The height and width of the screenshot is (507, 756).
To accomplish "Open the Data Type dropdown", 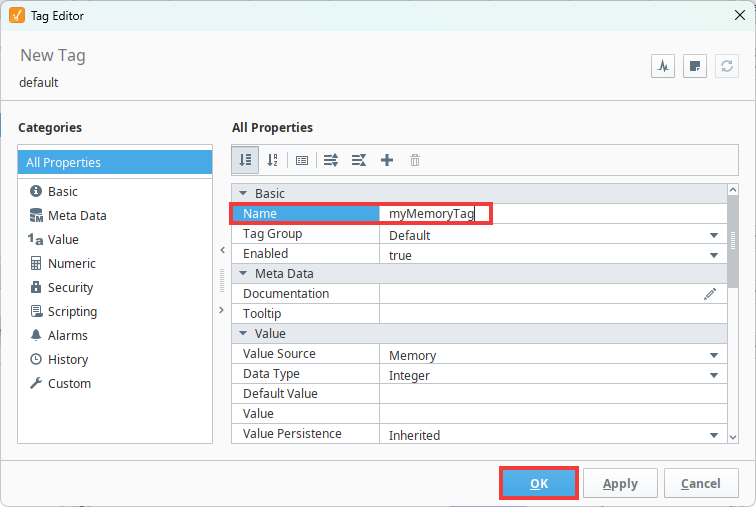I will tap(714, 375).
